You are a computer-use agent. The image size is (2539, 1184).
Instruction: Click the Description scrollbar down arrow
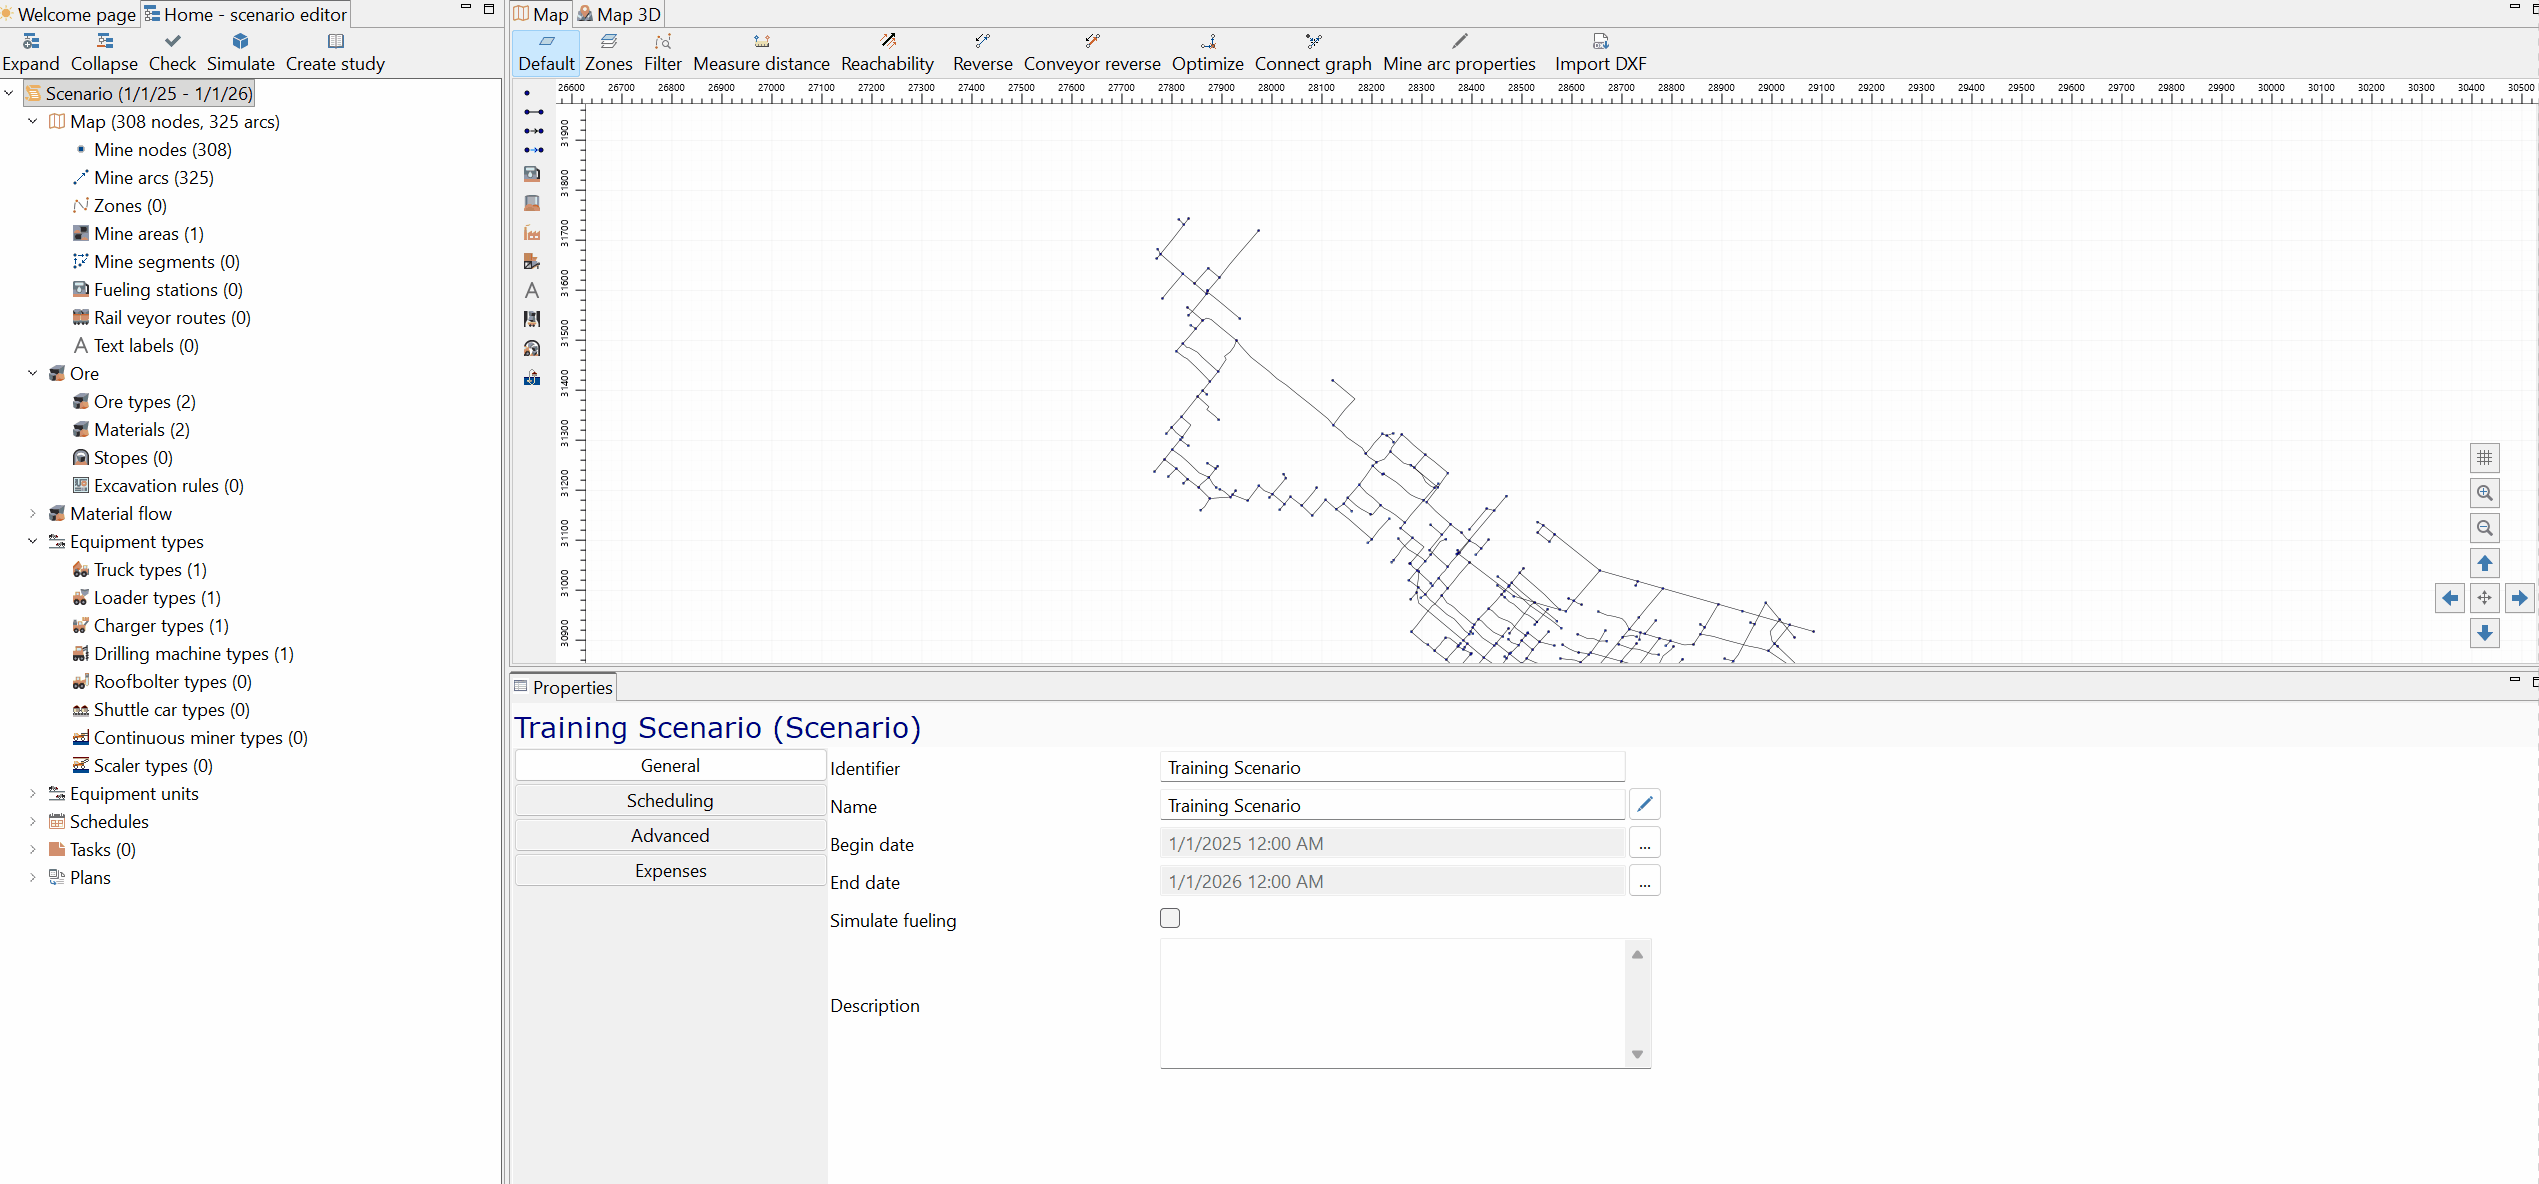[1637, 1054]
